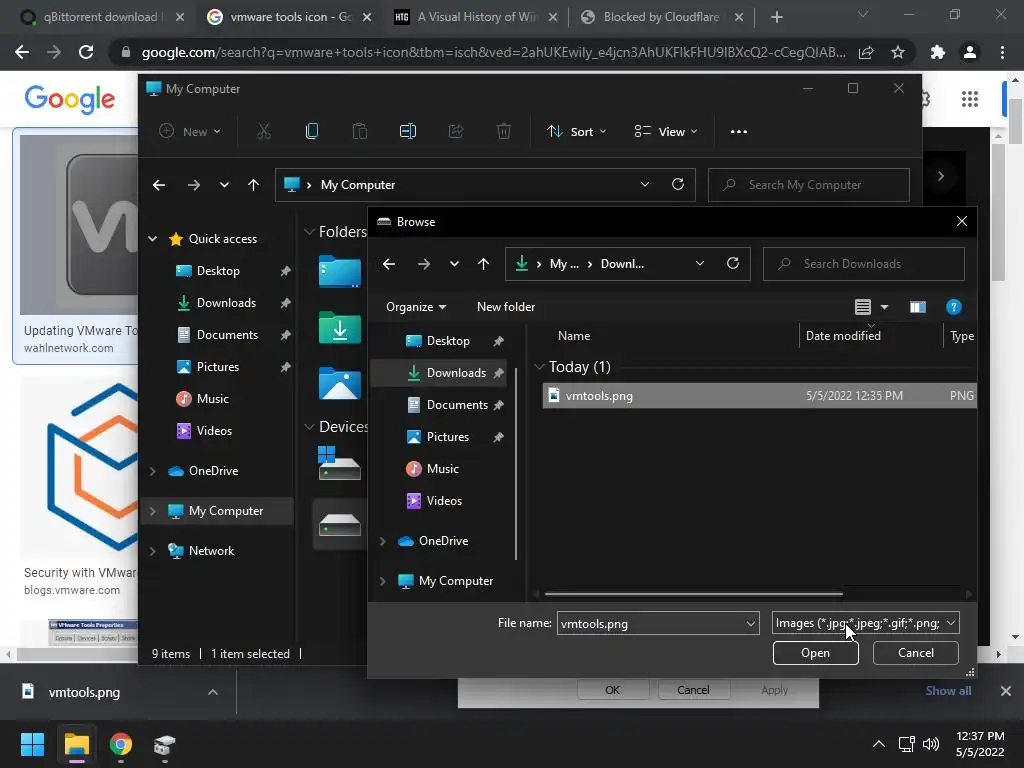
Task: Select Pictures in the Browse dialog sidebar
Action: 447,437
